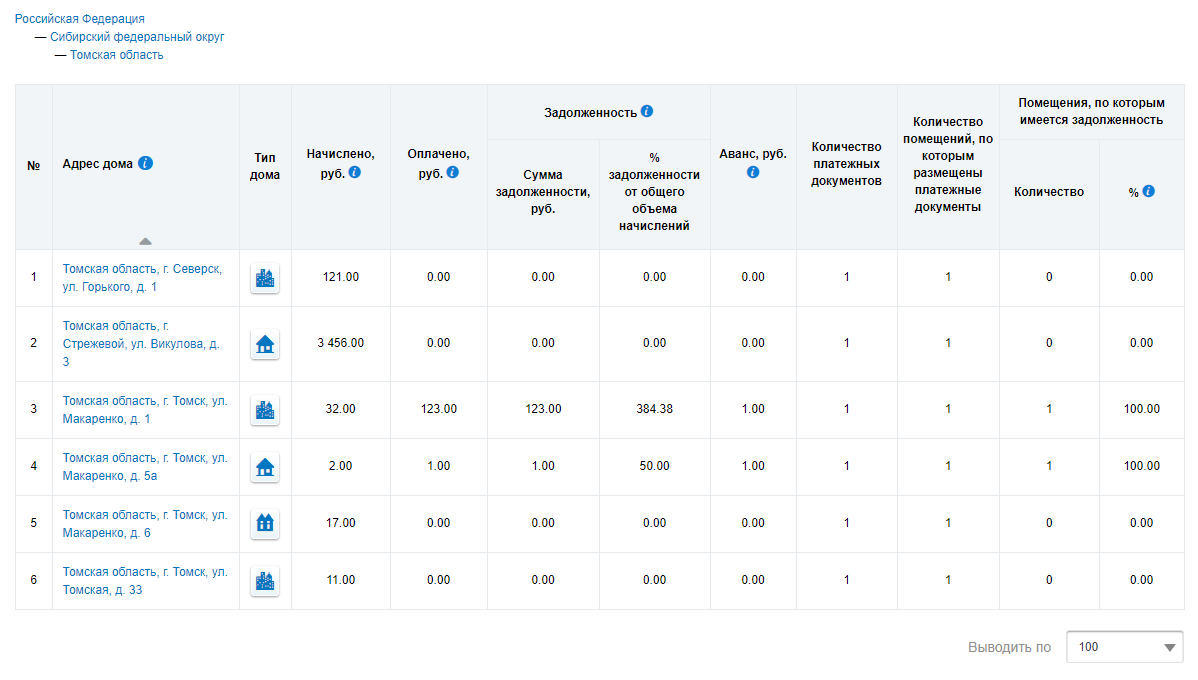Image resolution: width=1198 pixels, height=680 pixels.
Task: Click house type icon for Викулова, д. 3
Action: [265, 344]
